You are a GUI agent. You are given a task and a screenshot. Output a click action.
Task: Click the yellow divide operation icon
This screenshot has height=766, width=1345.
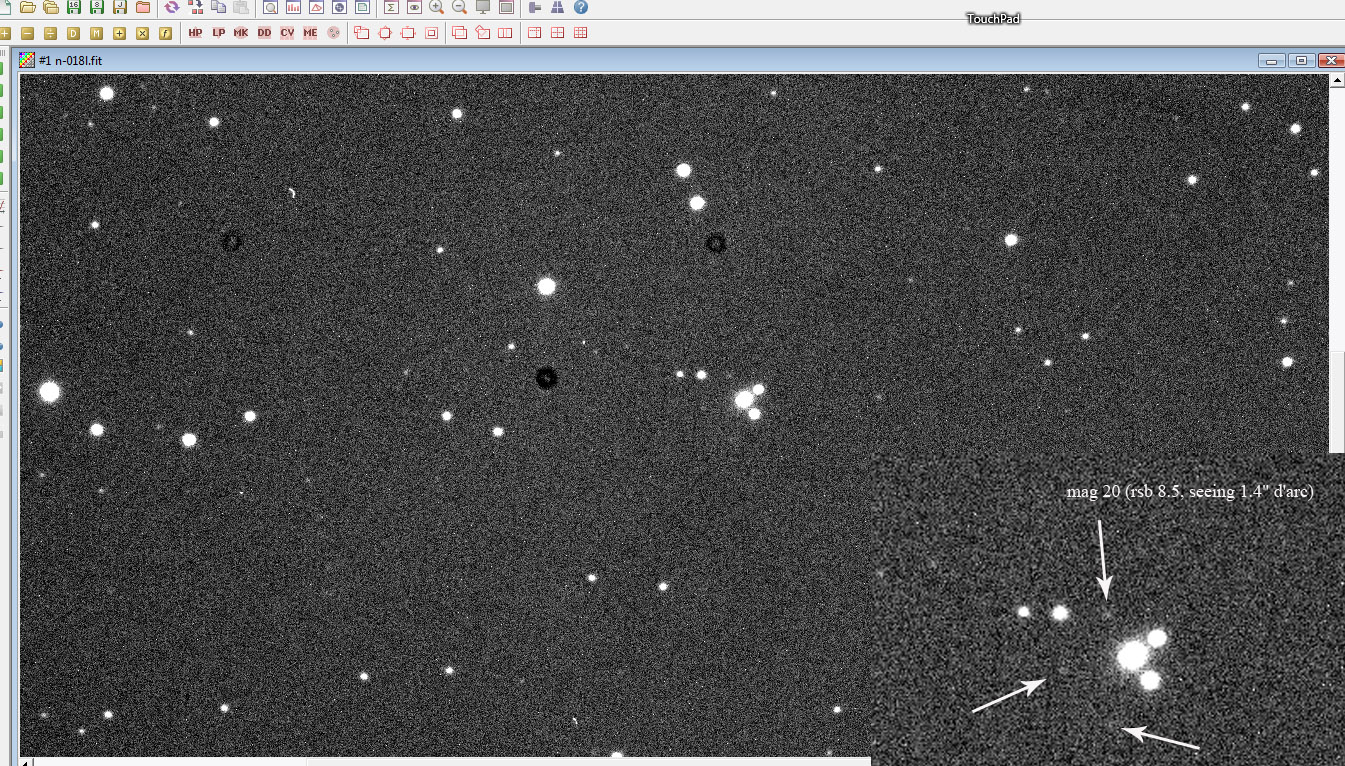point(51,33)
